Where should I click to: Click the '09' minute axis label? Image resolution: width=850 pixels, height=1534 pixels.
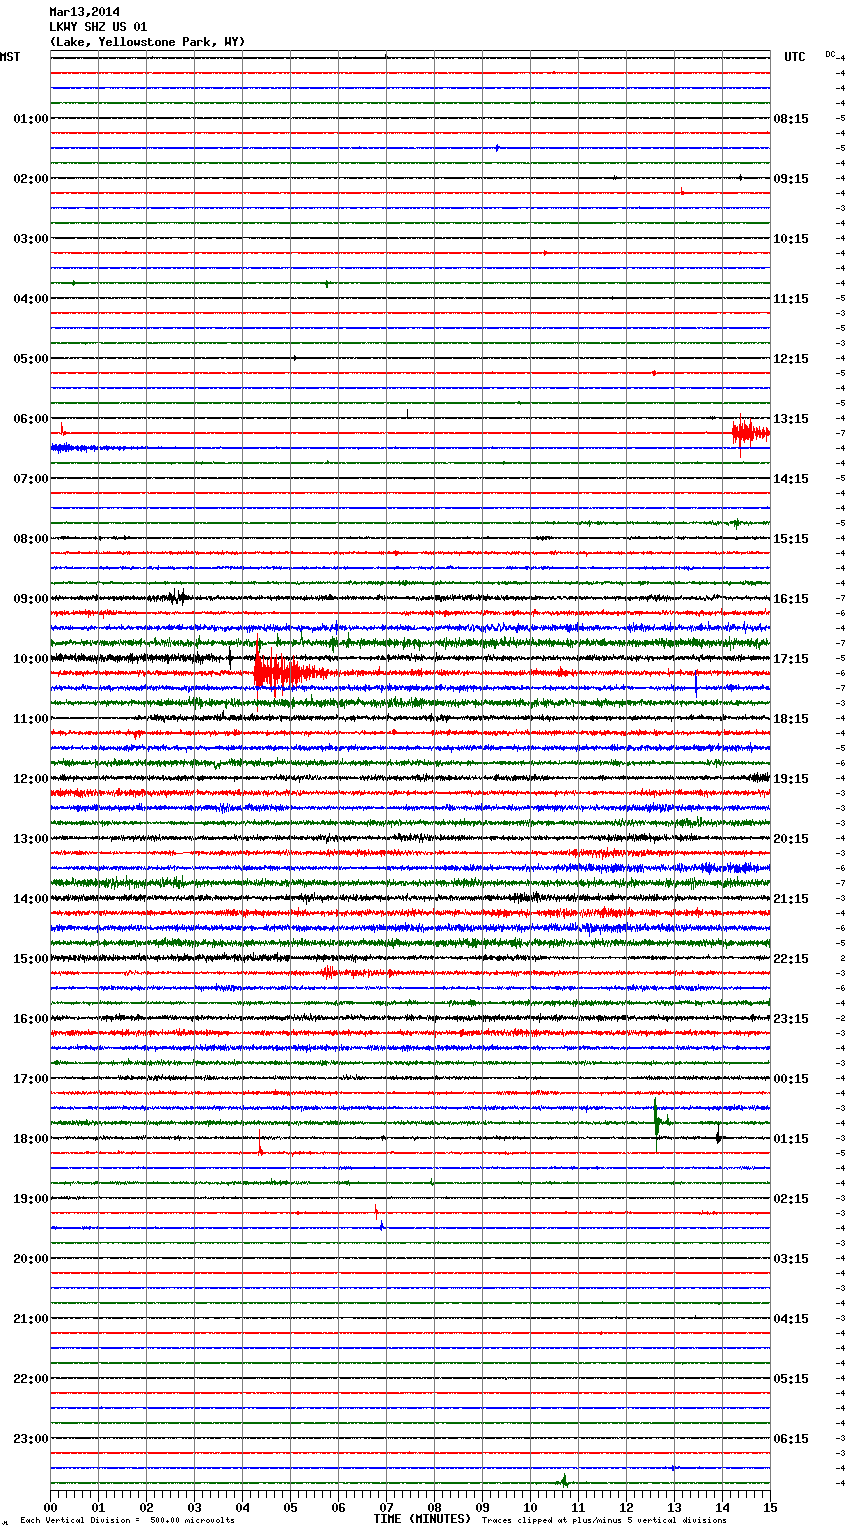(482, 1507)
